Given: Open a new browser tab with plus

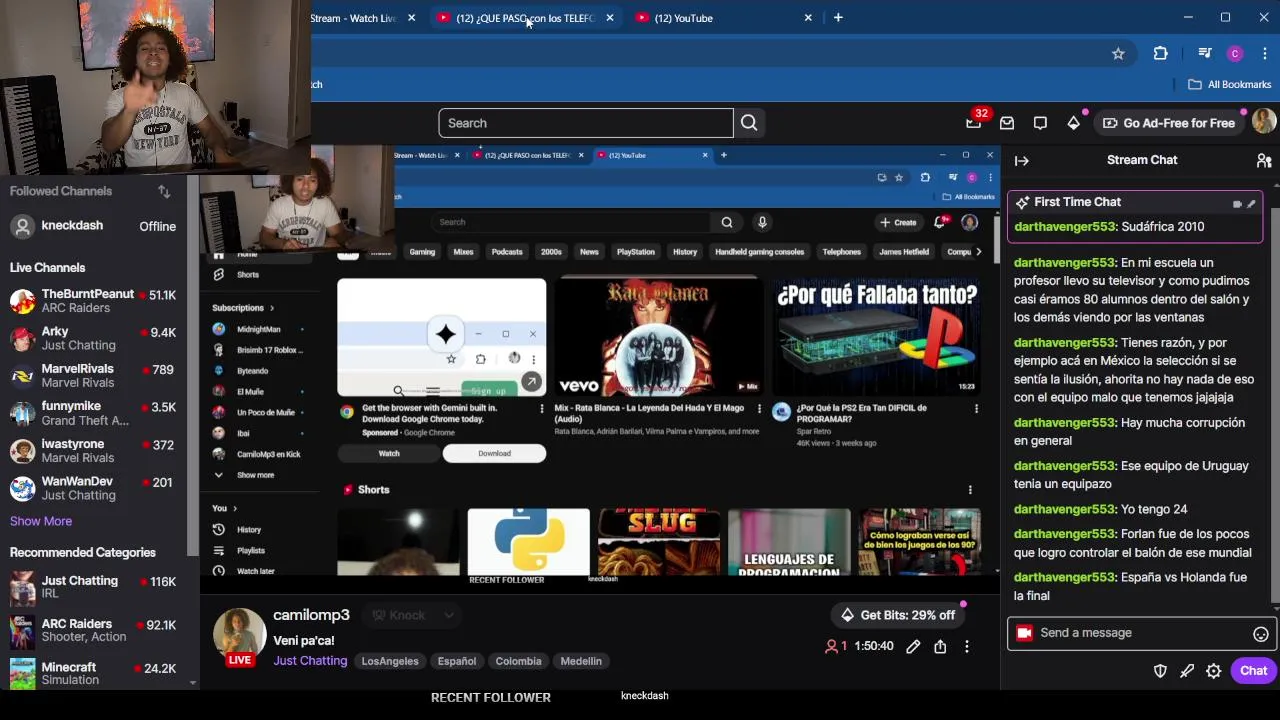Looking at the screenshot, I should tap(838, 18).
